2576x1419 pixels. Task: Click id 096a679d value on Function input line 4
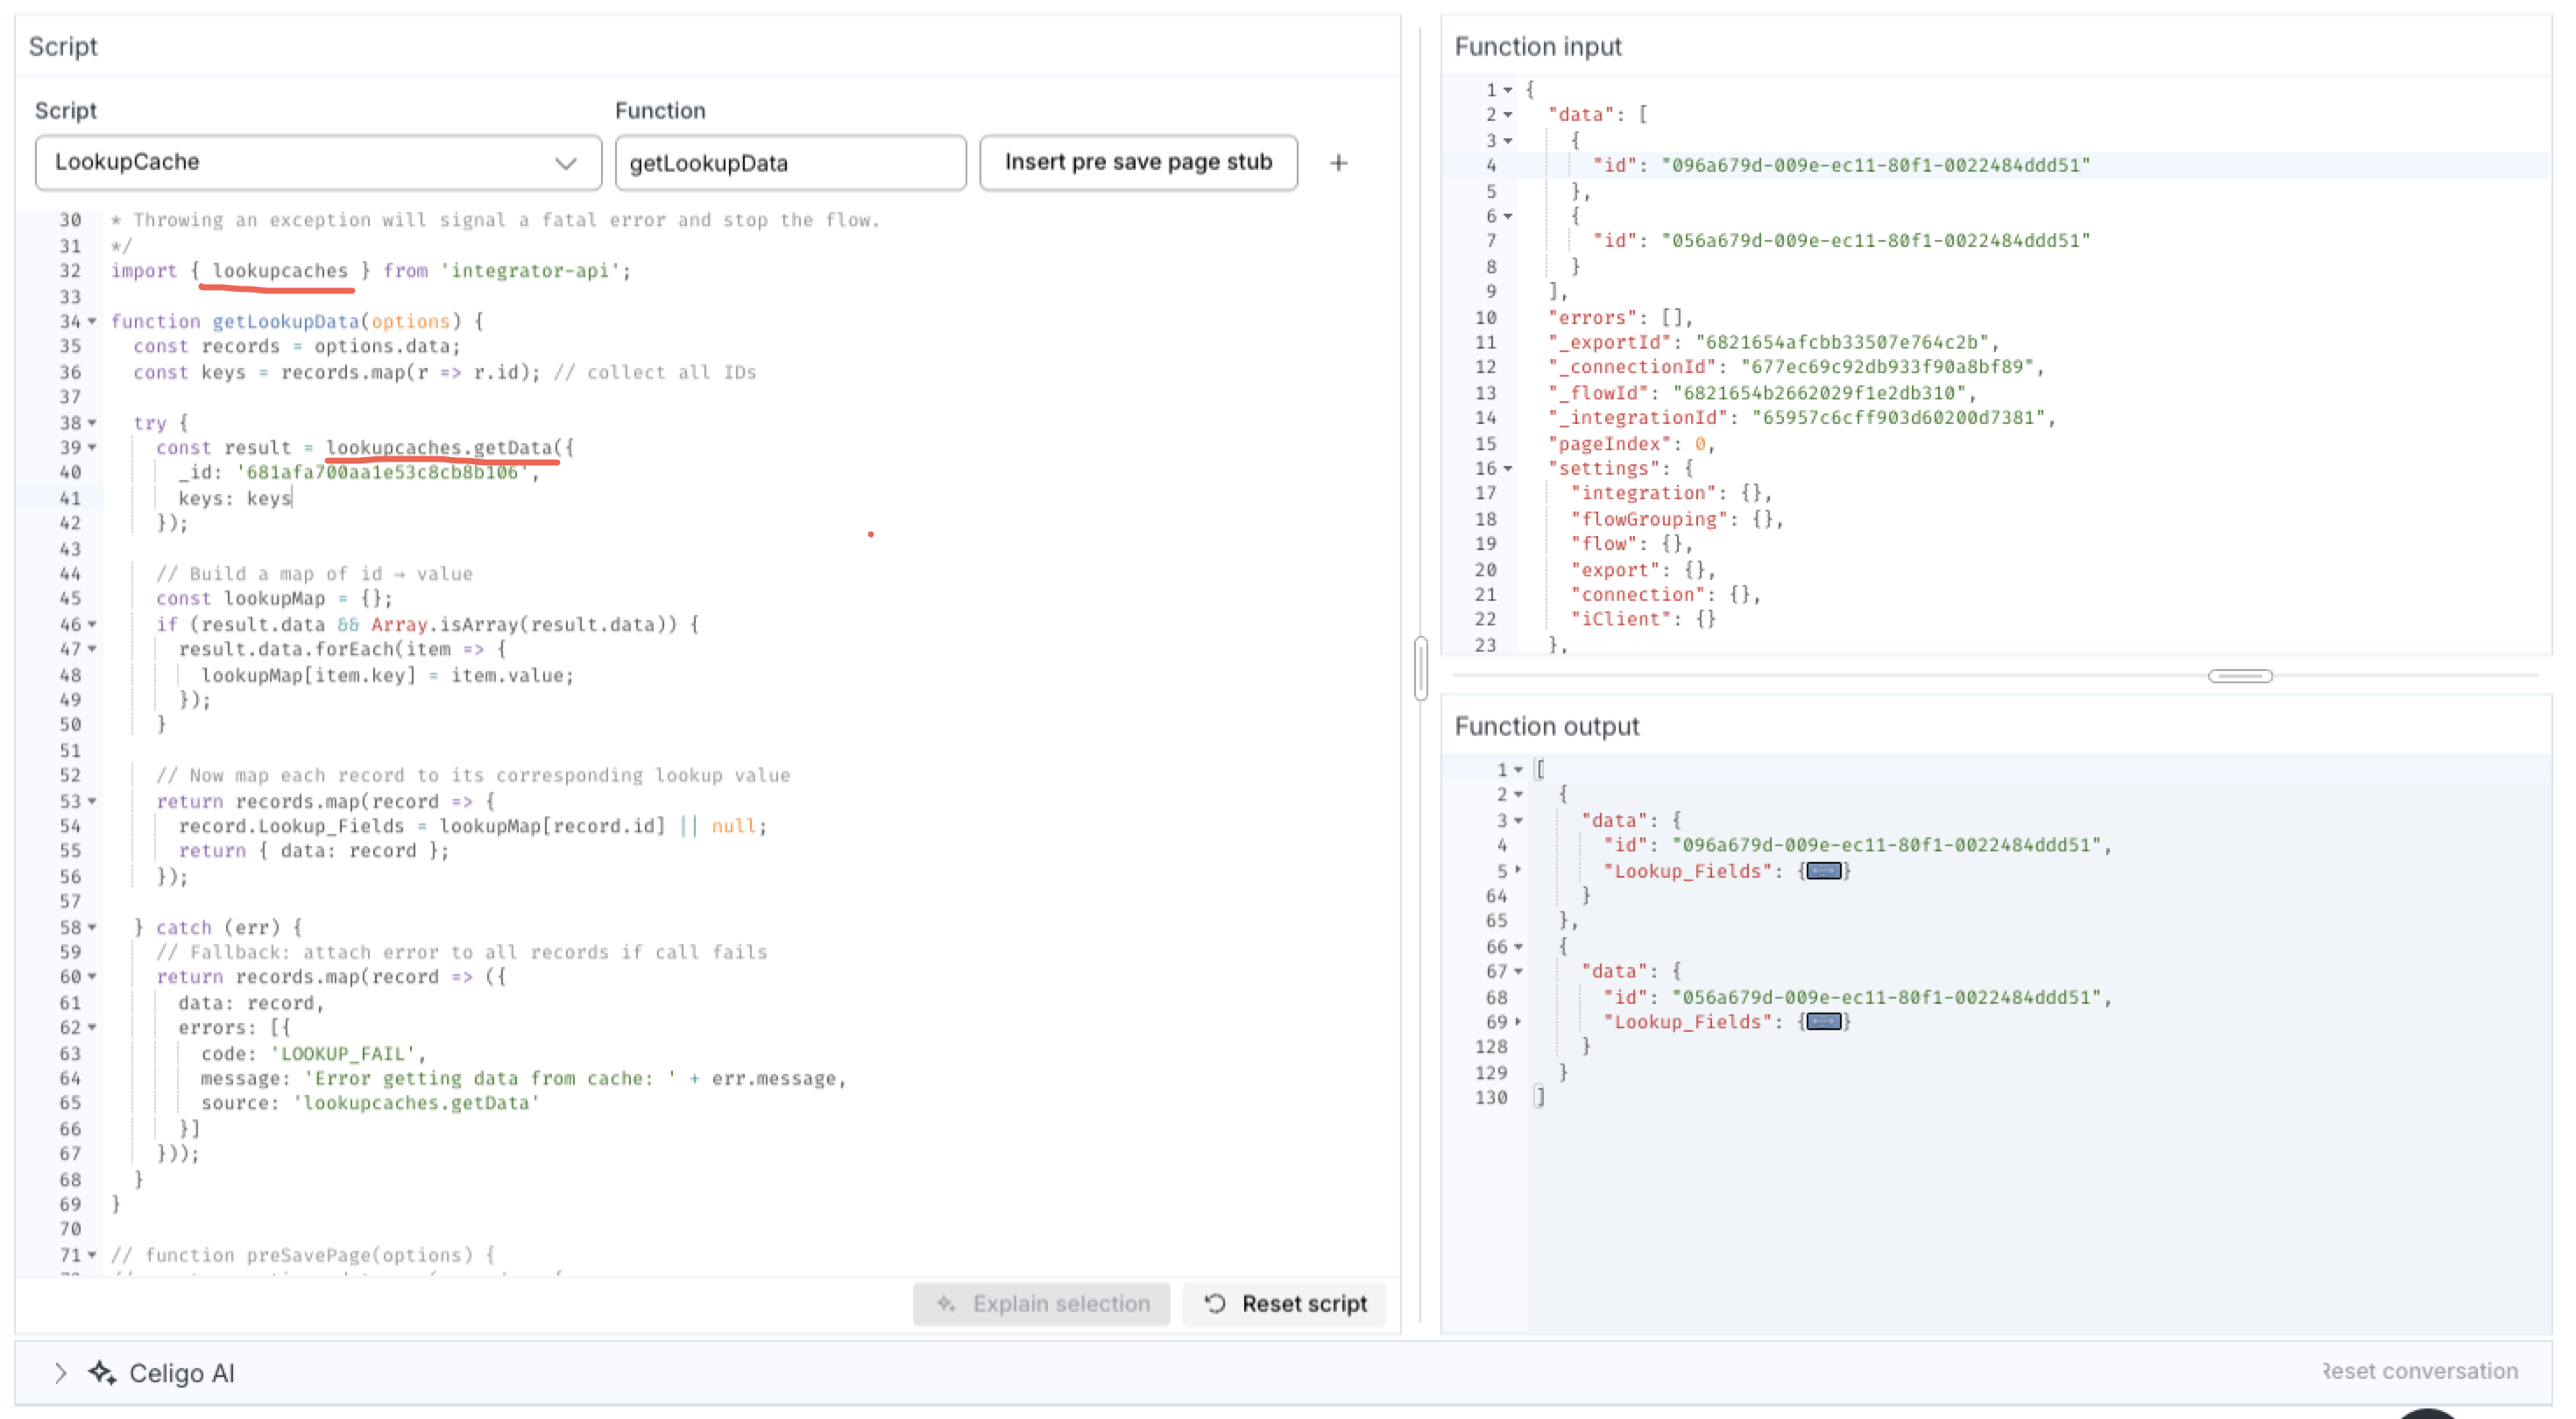pyautogui.click(x=1876, y=166)
